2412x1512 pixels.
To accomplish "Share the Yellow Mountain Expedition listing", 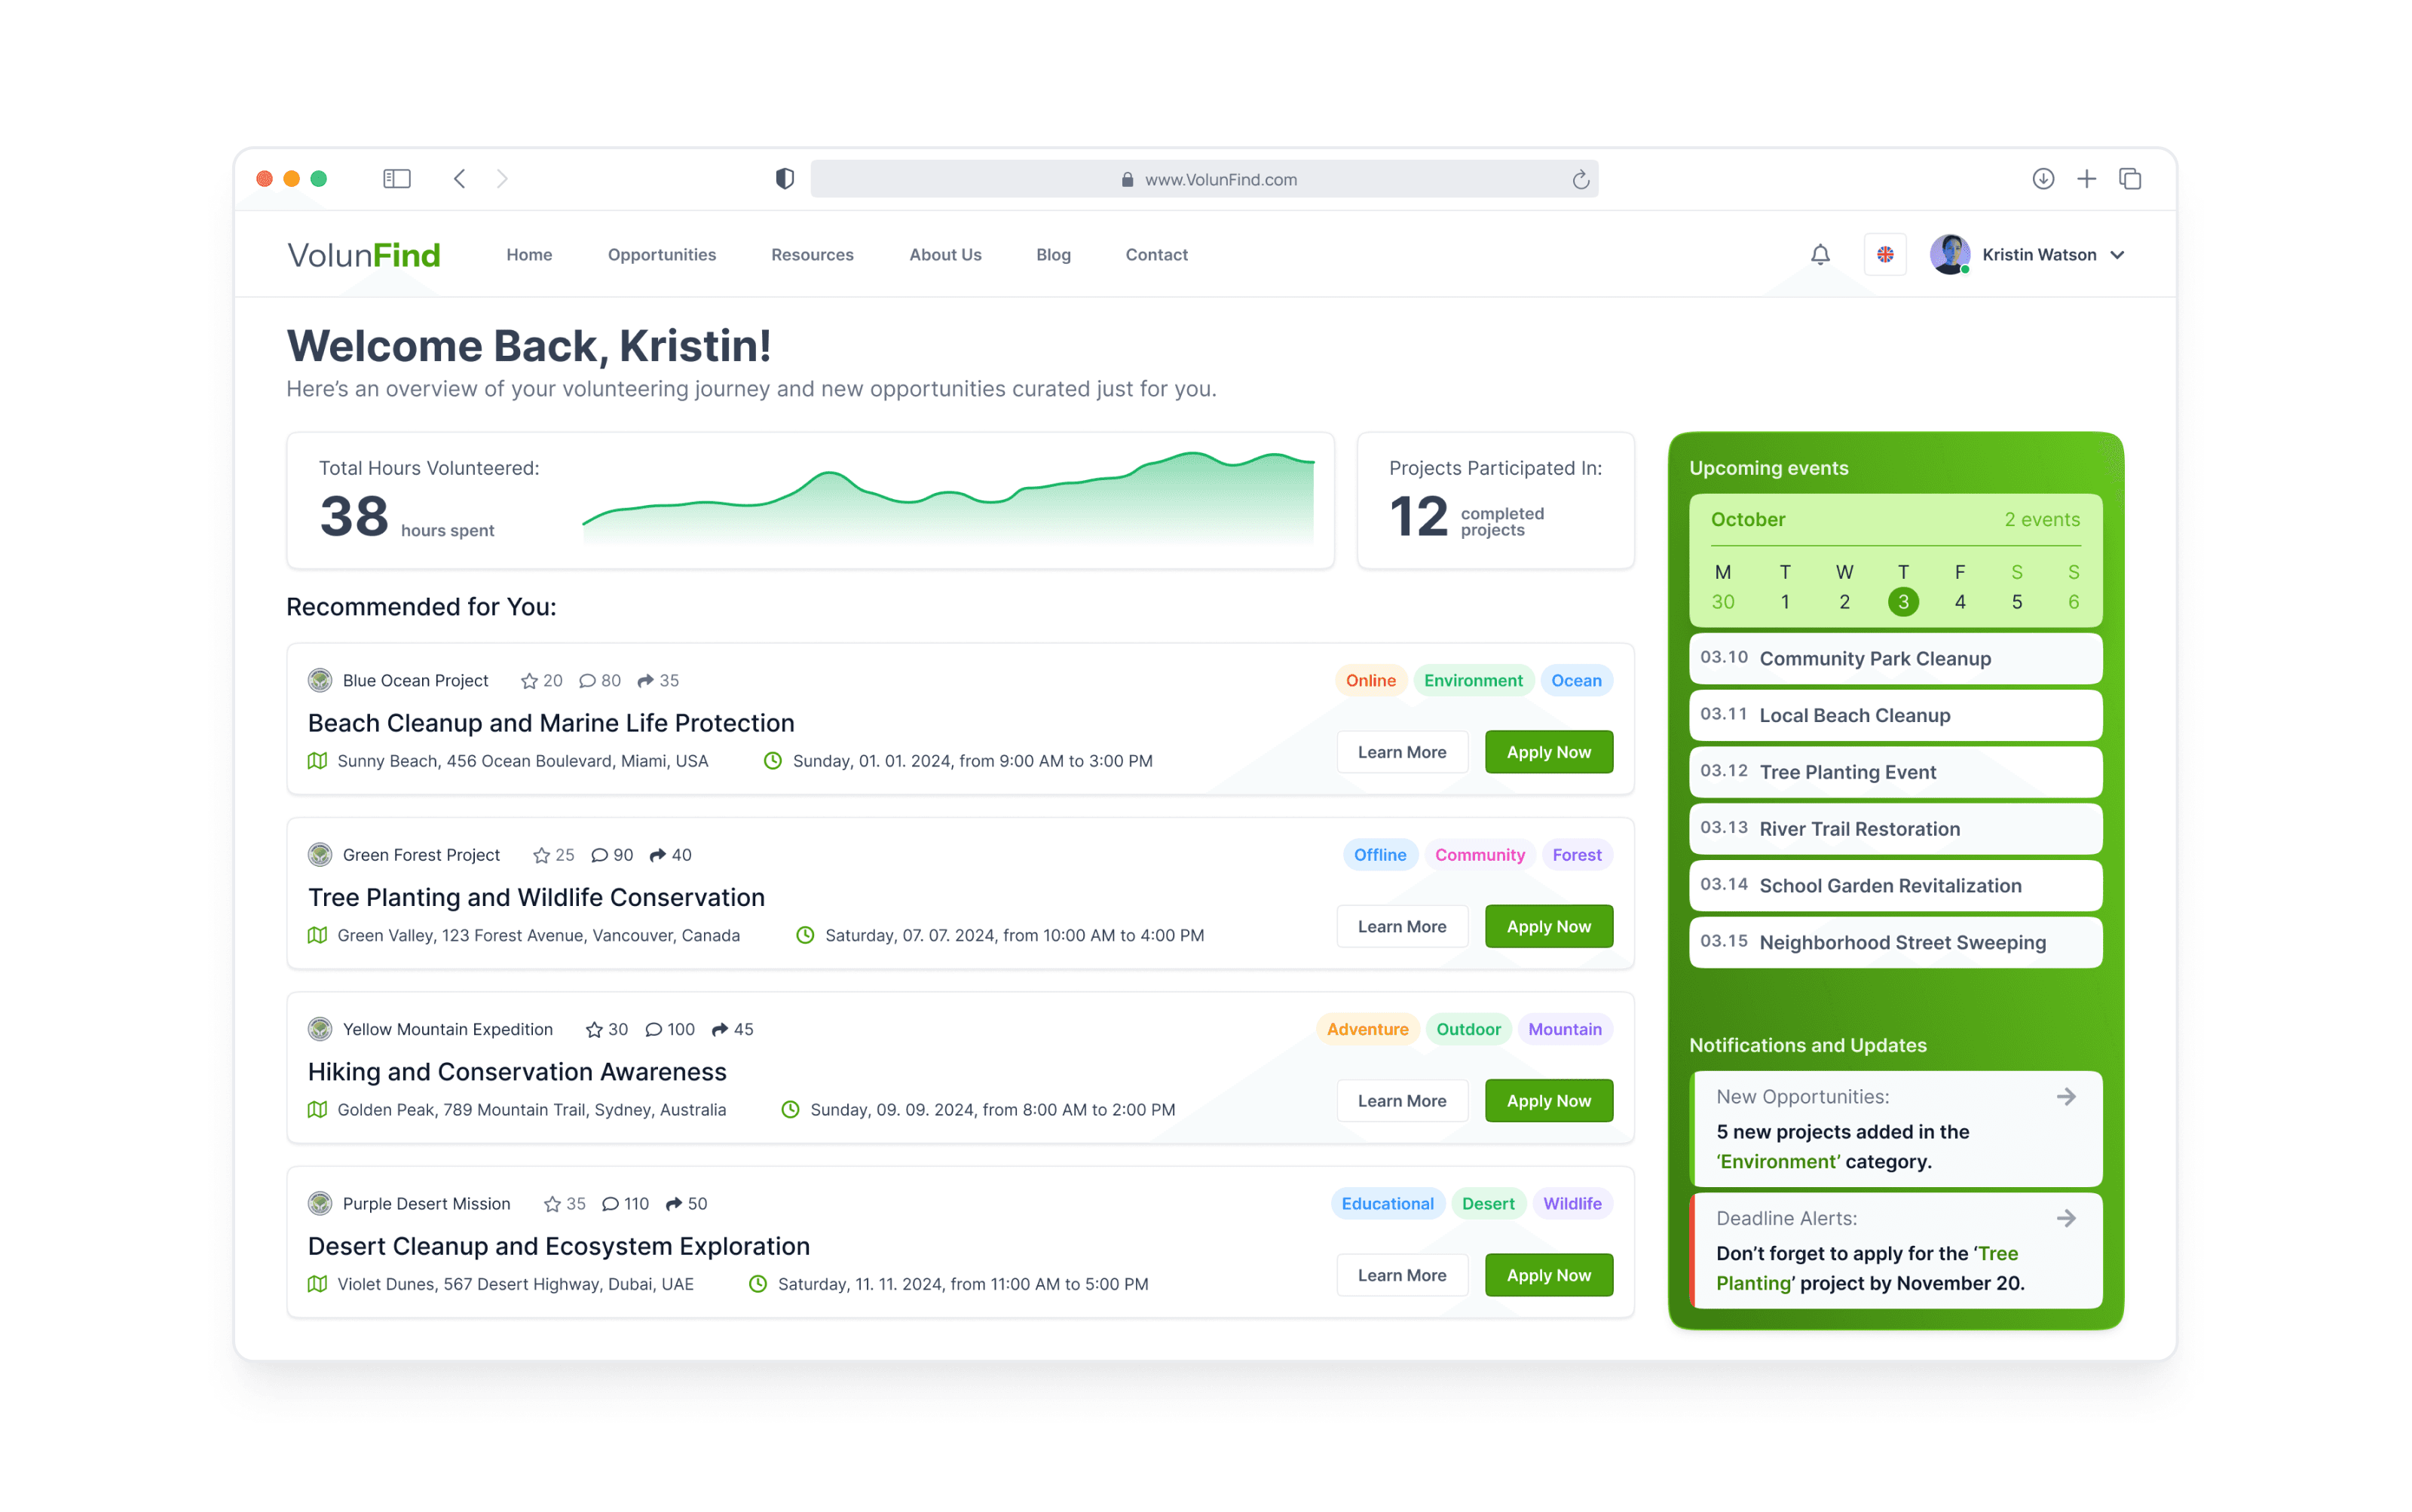I will [x=720, y=1029].
